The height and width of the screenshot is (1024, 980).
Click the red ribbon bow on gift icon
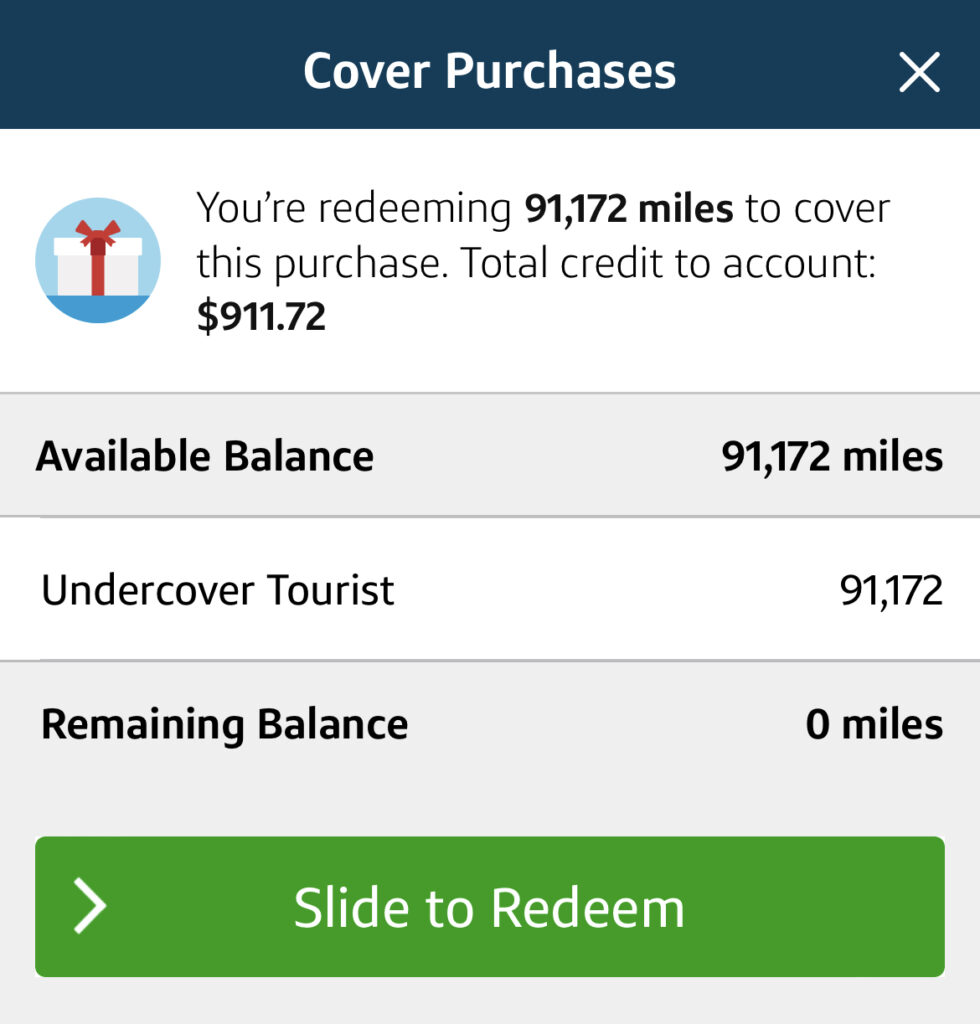coord(98,235)
